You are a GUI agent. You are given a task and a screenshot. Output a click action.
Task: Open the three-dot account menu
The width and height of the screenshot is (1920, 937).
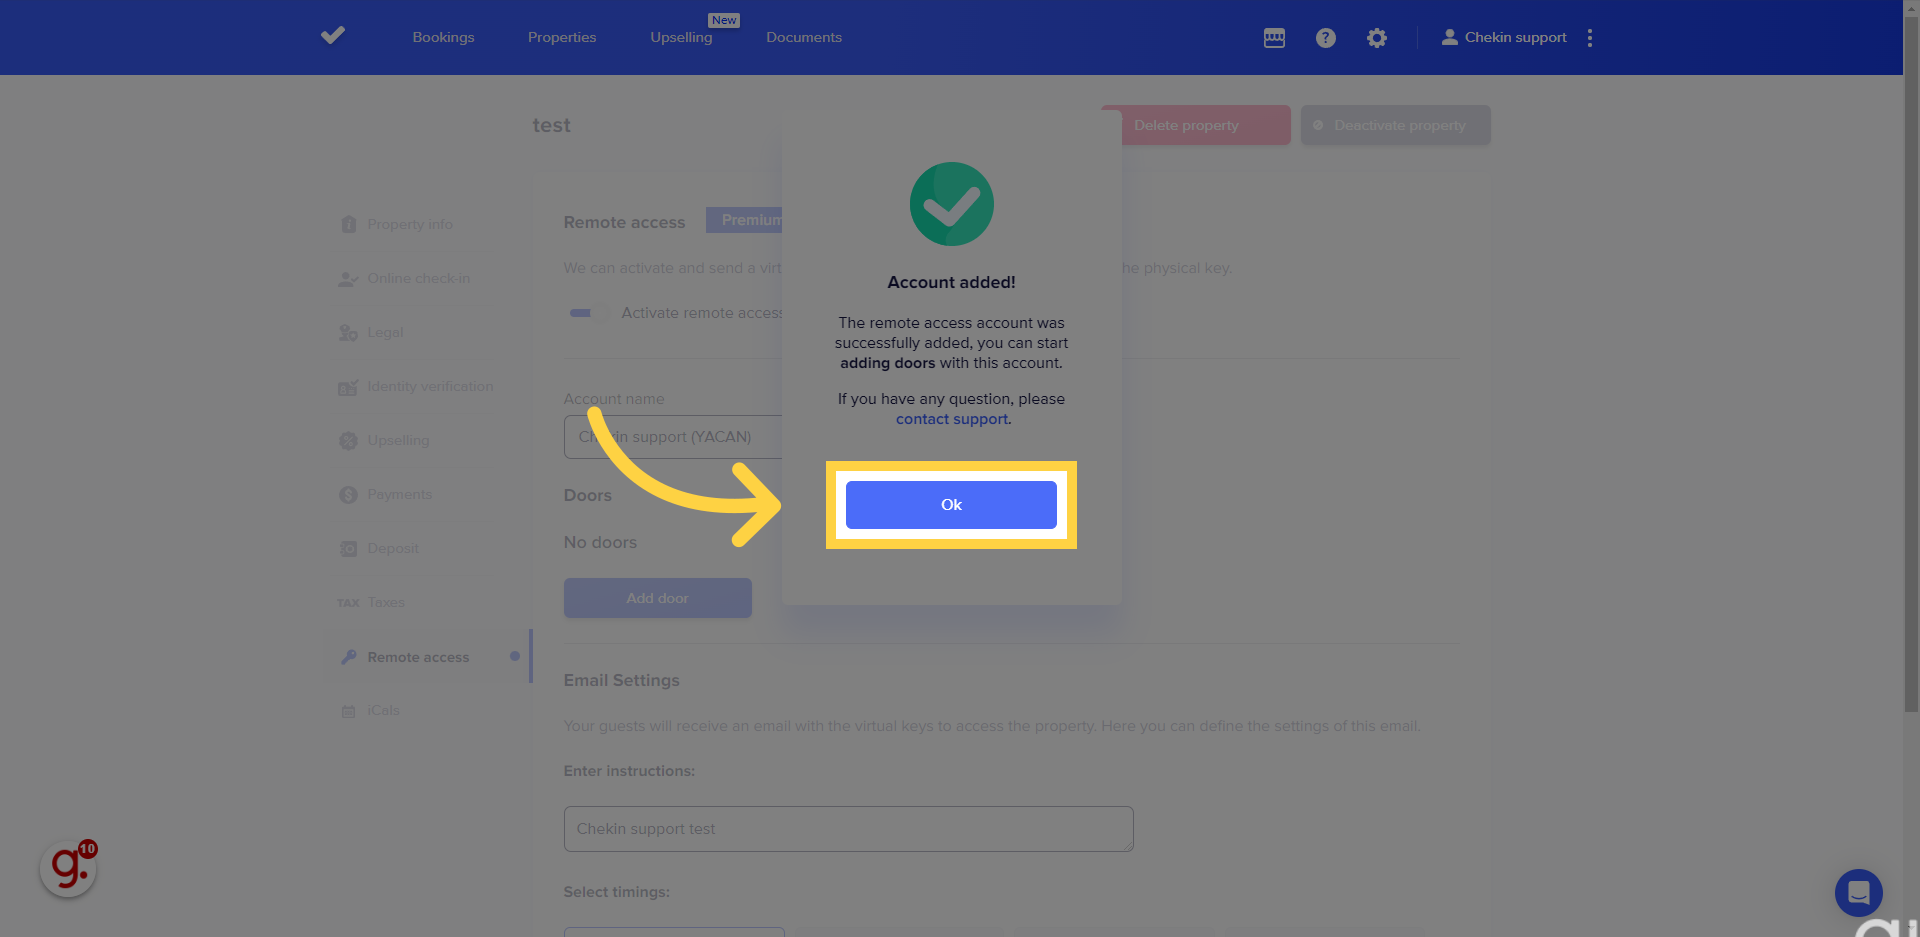coord(1589,38)
